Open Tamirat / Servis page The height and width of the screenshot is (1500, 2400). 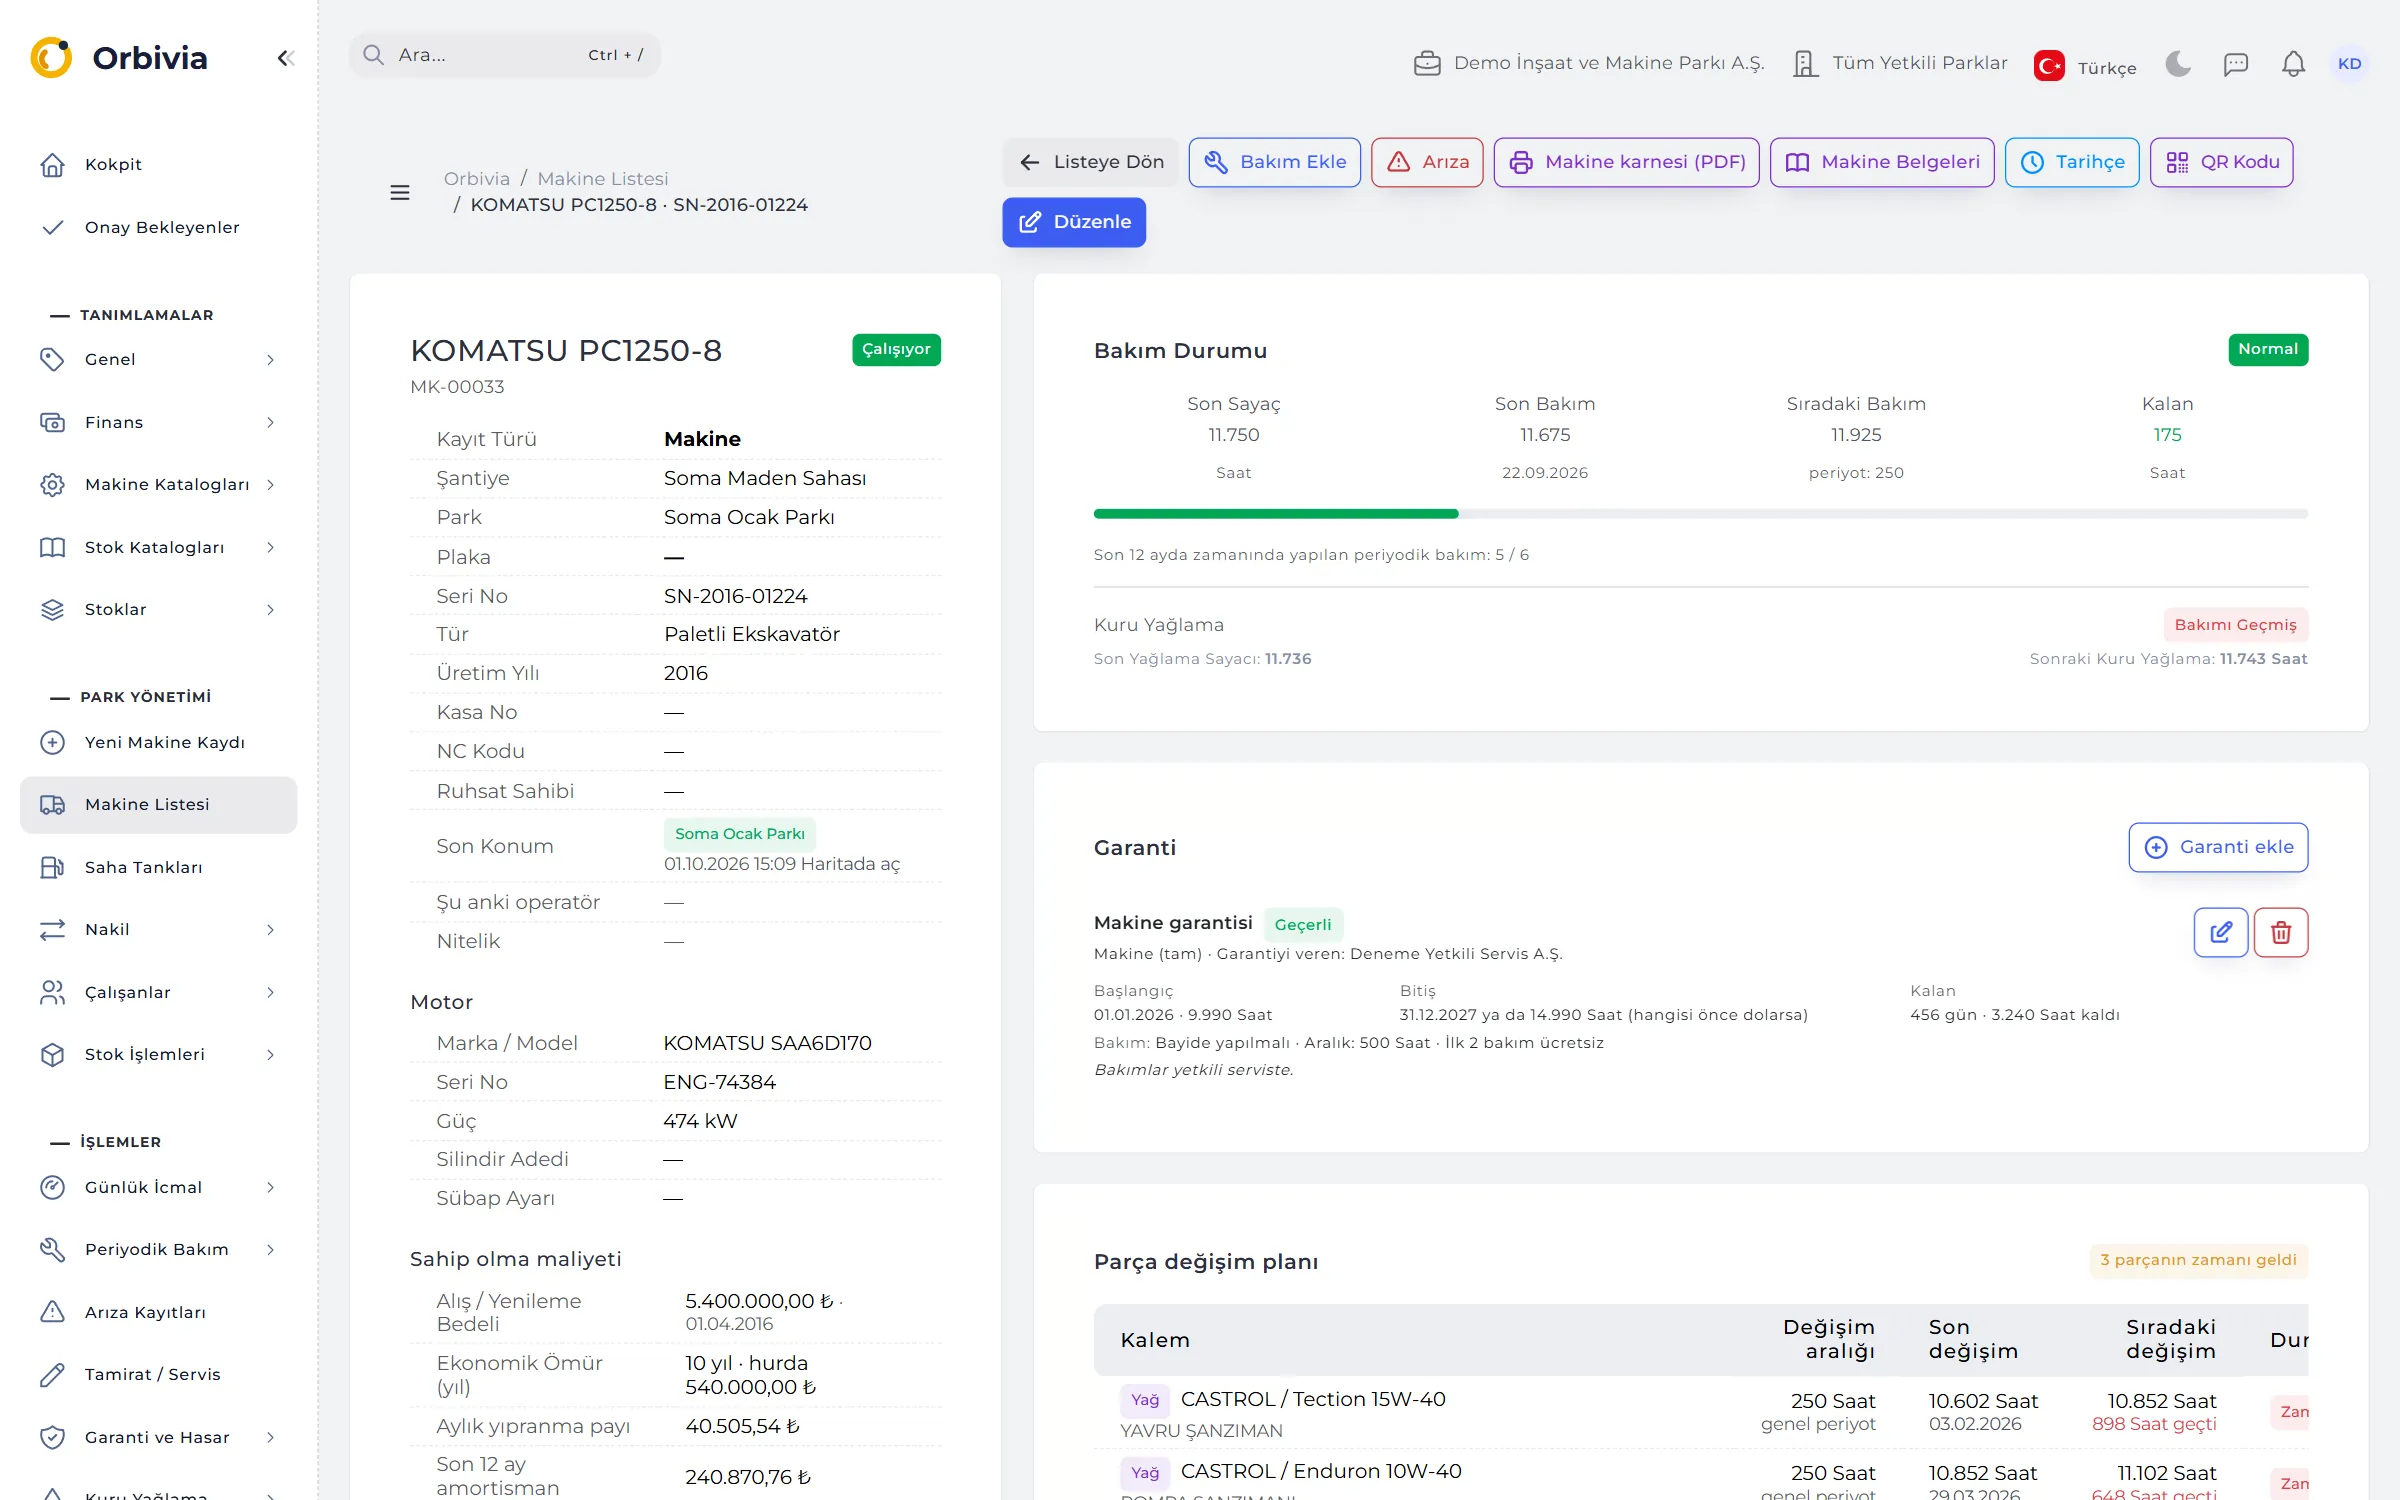click(x=158, y=1374)
